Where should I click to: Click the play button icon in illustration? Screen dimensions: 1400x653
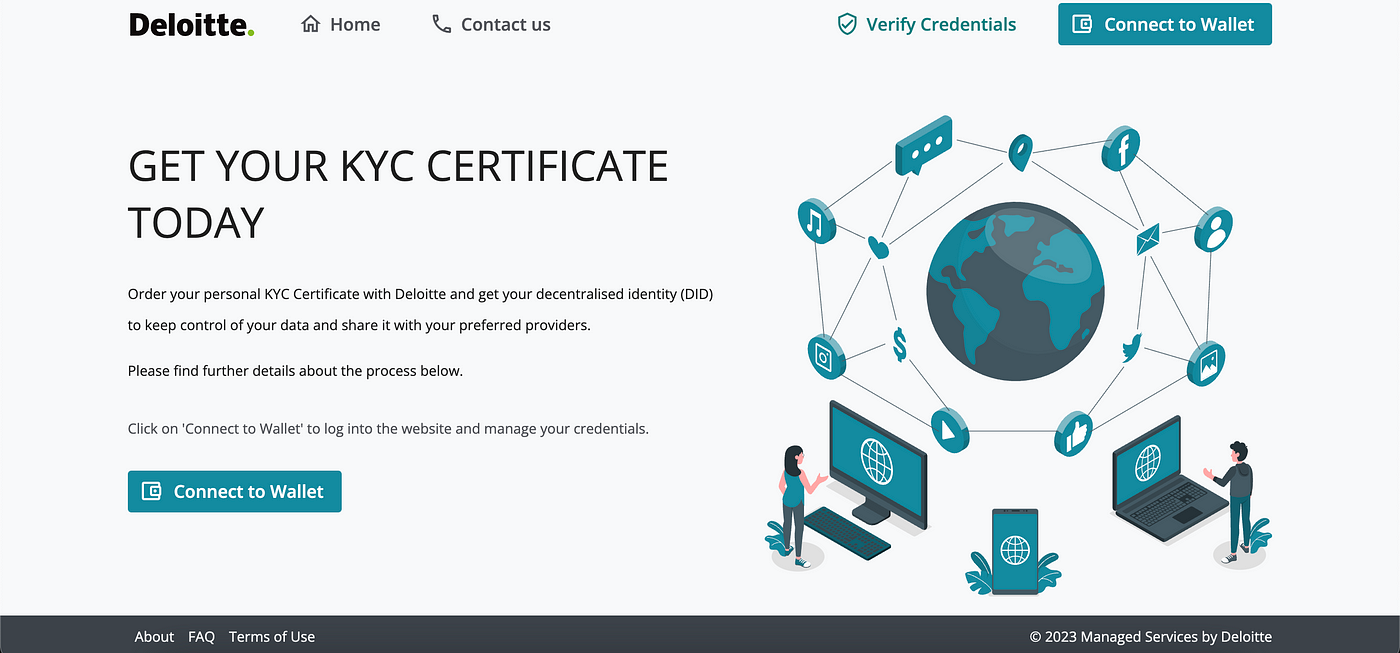coord(949,429)
